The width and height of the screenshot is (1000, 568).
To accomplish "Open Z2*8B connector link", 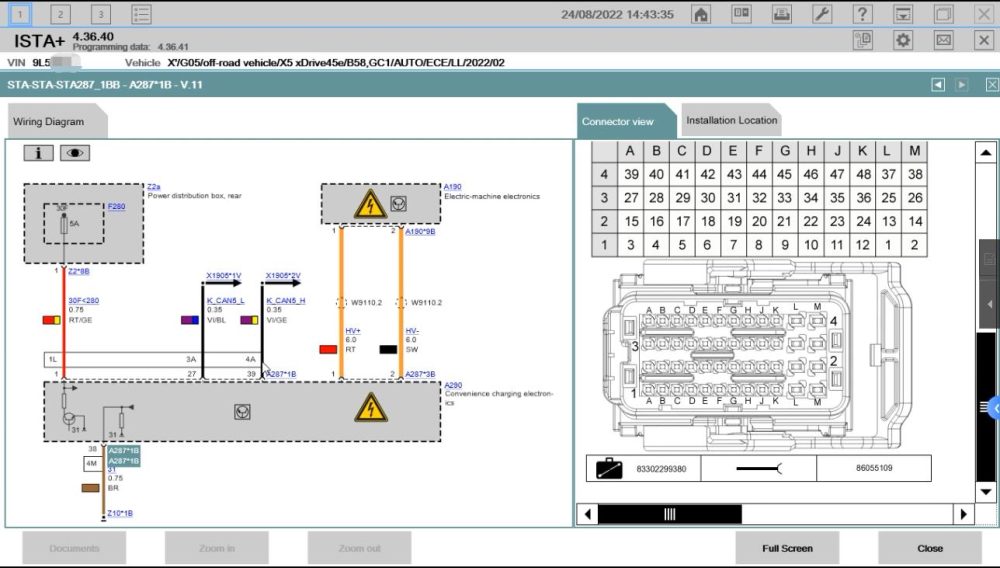I will [79, 272].
